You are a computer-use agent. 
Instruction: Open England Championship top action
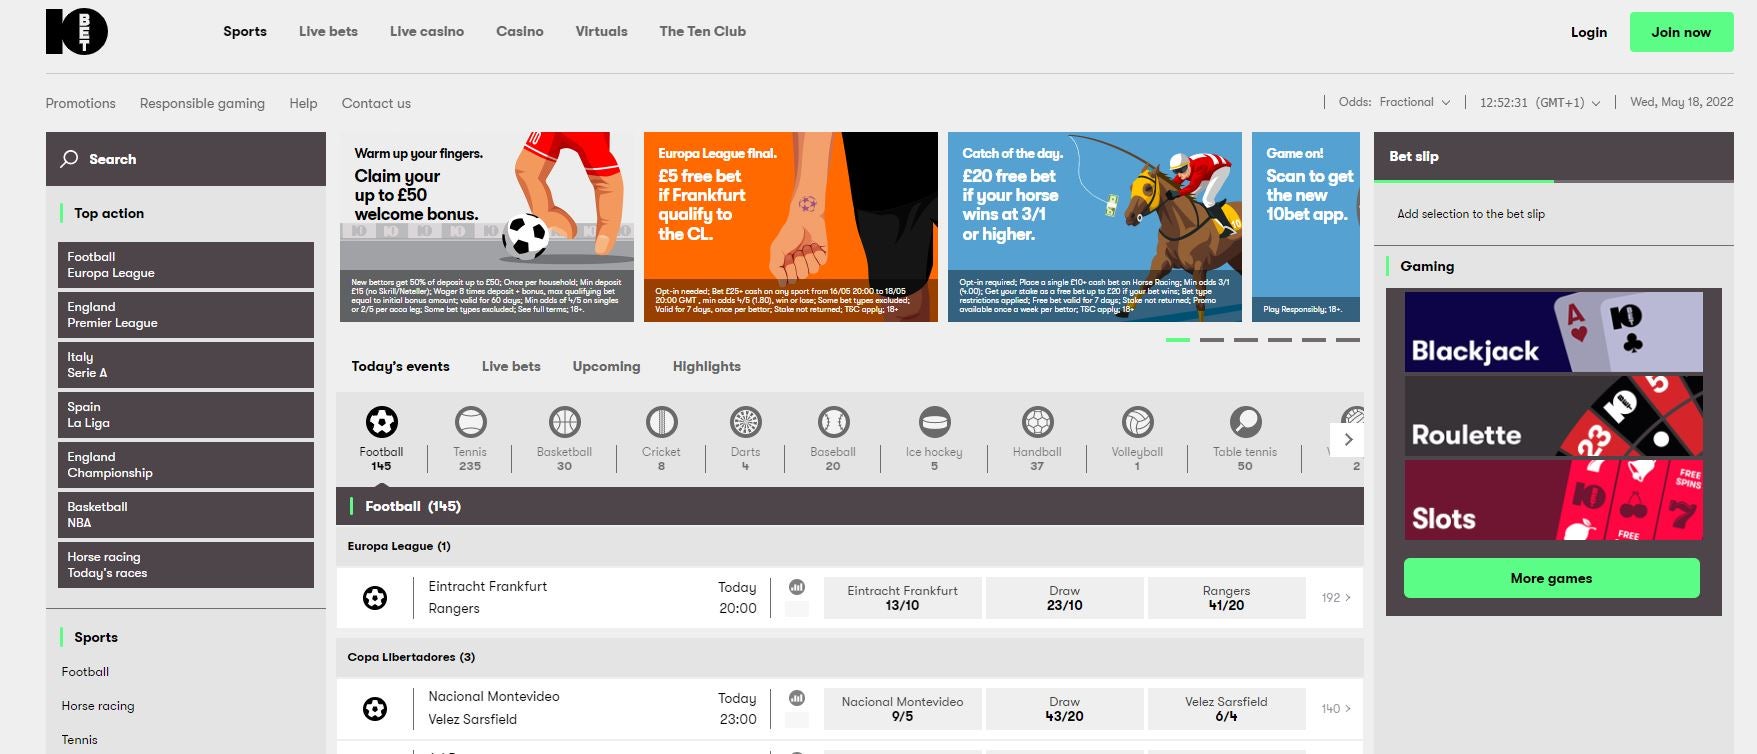186,465
